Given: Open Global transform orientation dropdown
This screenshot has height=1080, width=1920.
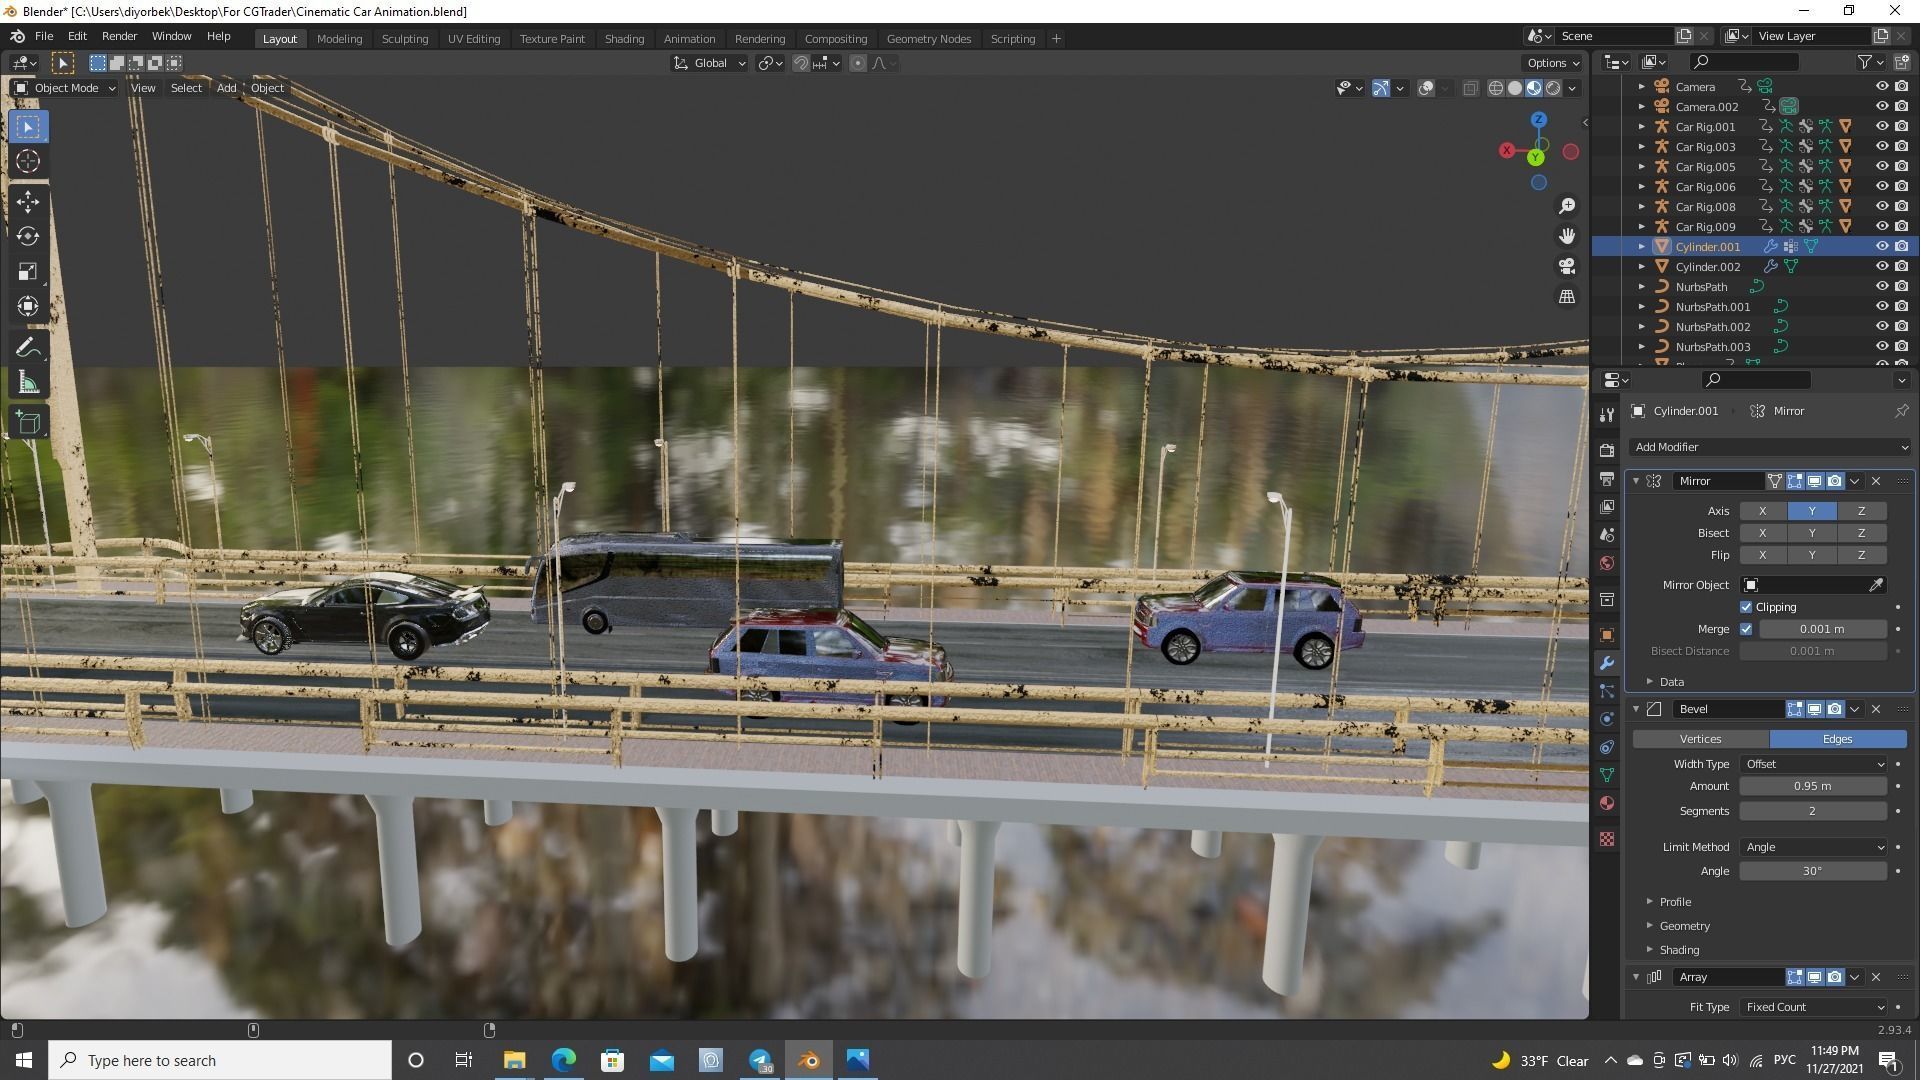Looking at the screenshot, I should pyautogui.click(x=710, y=63).
